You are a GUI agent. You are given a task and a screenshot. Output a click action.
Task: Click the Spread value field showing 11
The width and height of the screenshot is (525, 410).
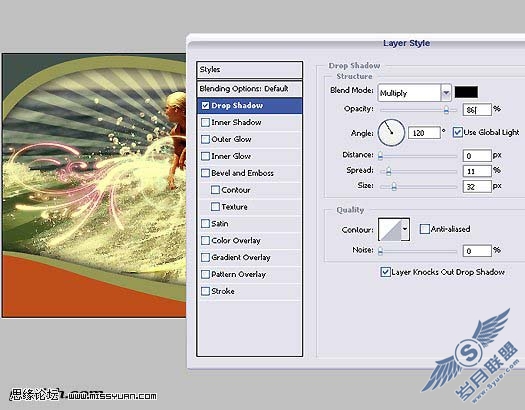click(x=477, y=171)
